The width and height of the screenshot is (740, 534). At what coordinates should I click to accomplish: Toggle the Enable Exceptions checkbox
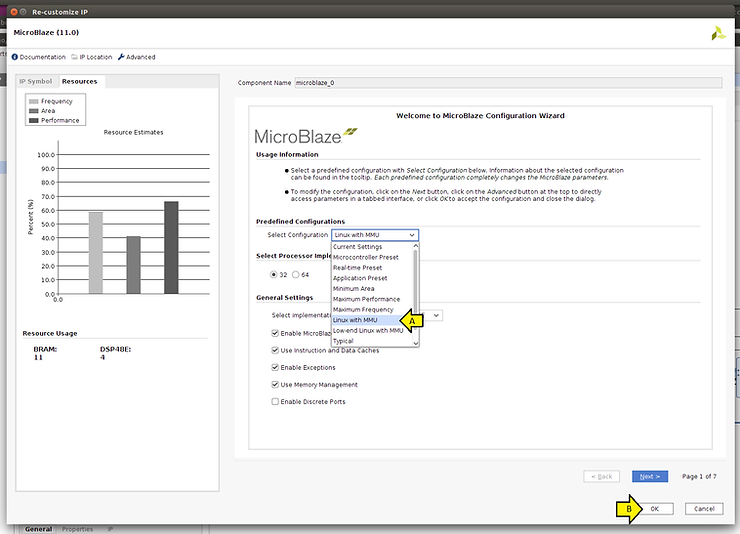click(275, 367)
